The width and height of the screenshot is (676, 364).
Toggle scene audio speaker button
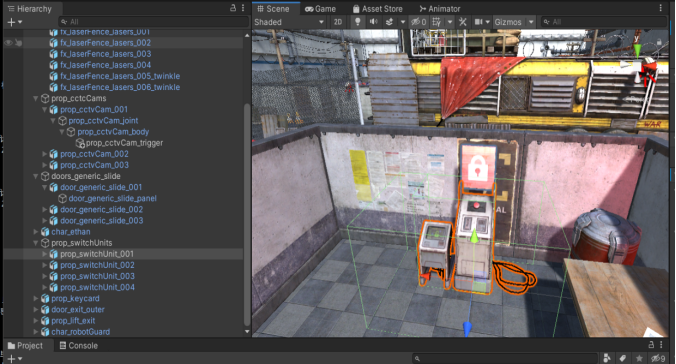click(x=373, y=22)
